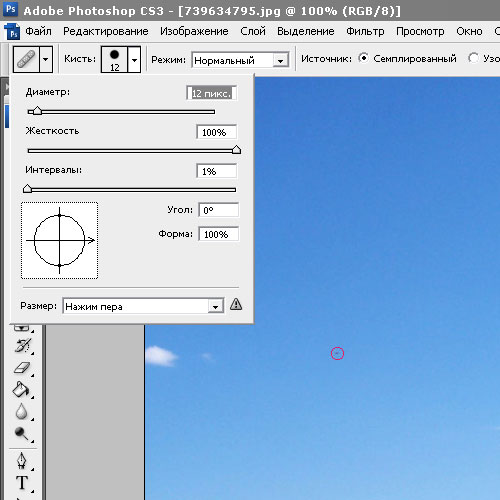The width and height of the screenshot is (500, 500).
Task: Open the Размер Нажим пера dropdown
Action: point(143,306)
